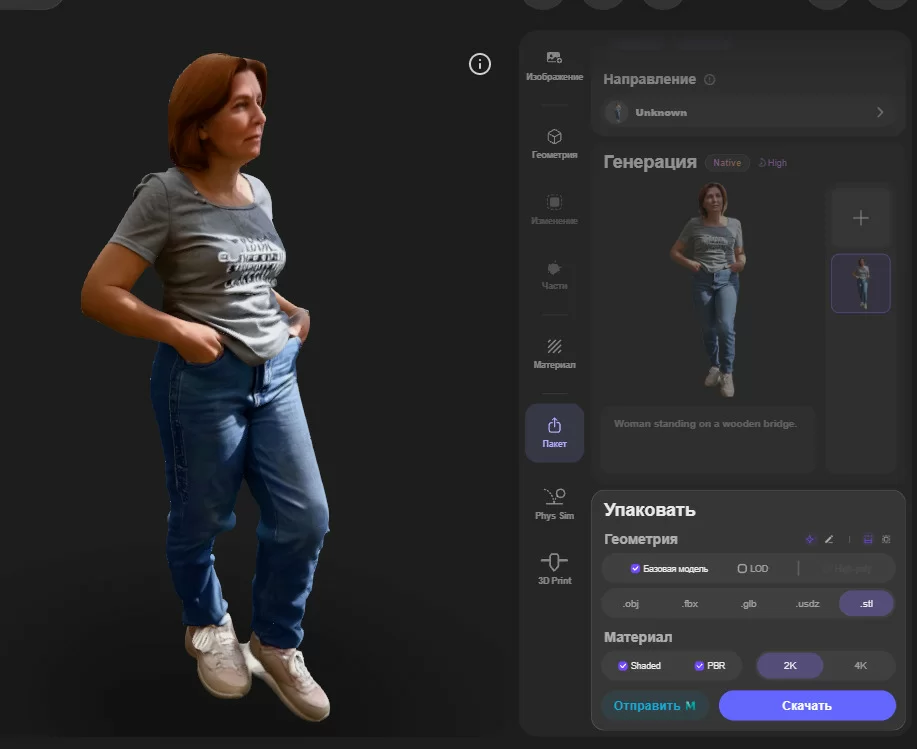Click the info icon beside Направление

click(x=709, y=80)
